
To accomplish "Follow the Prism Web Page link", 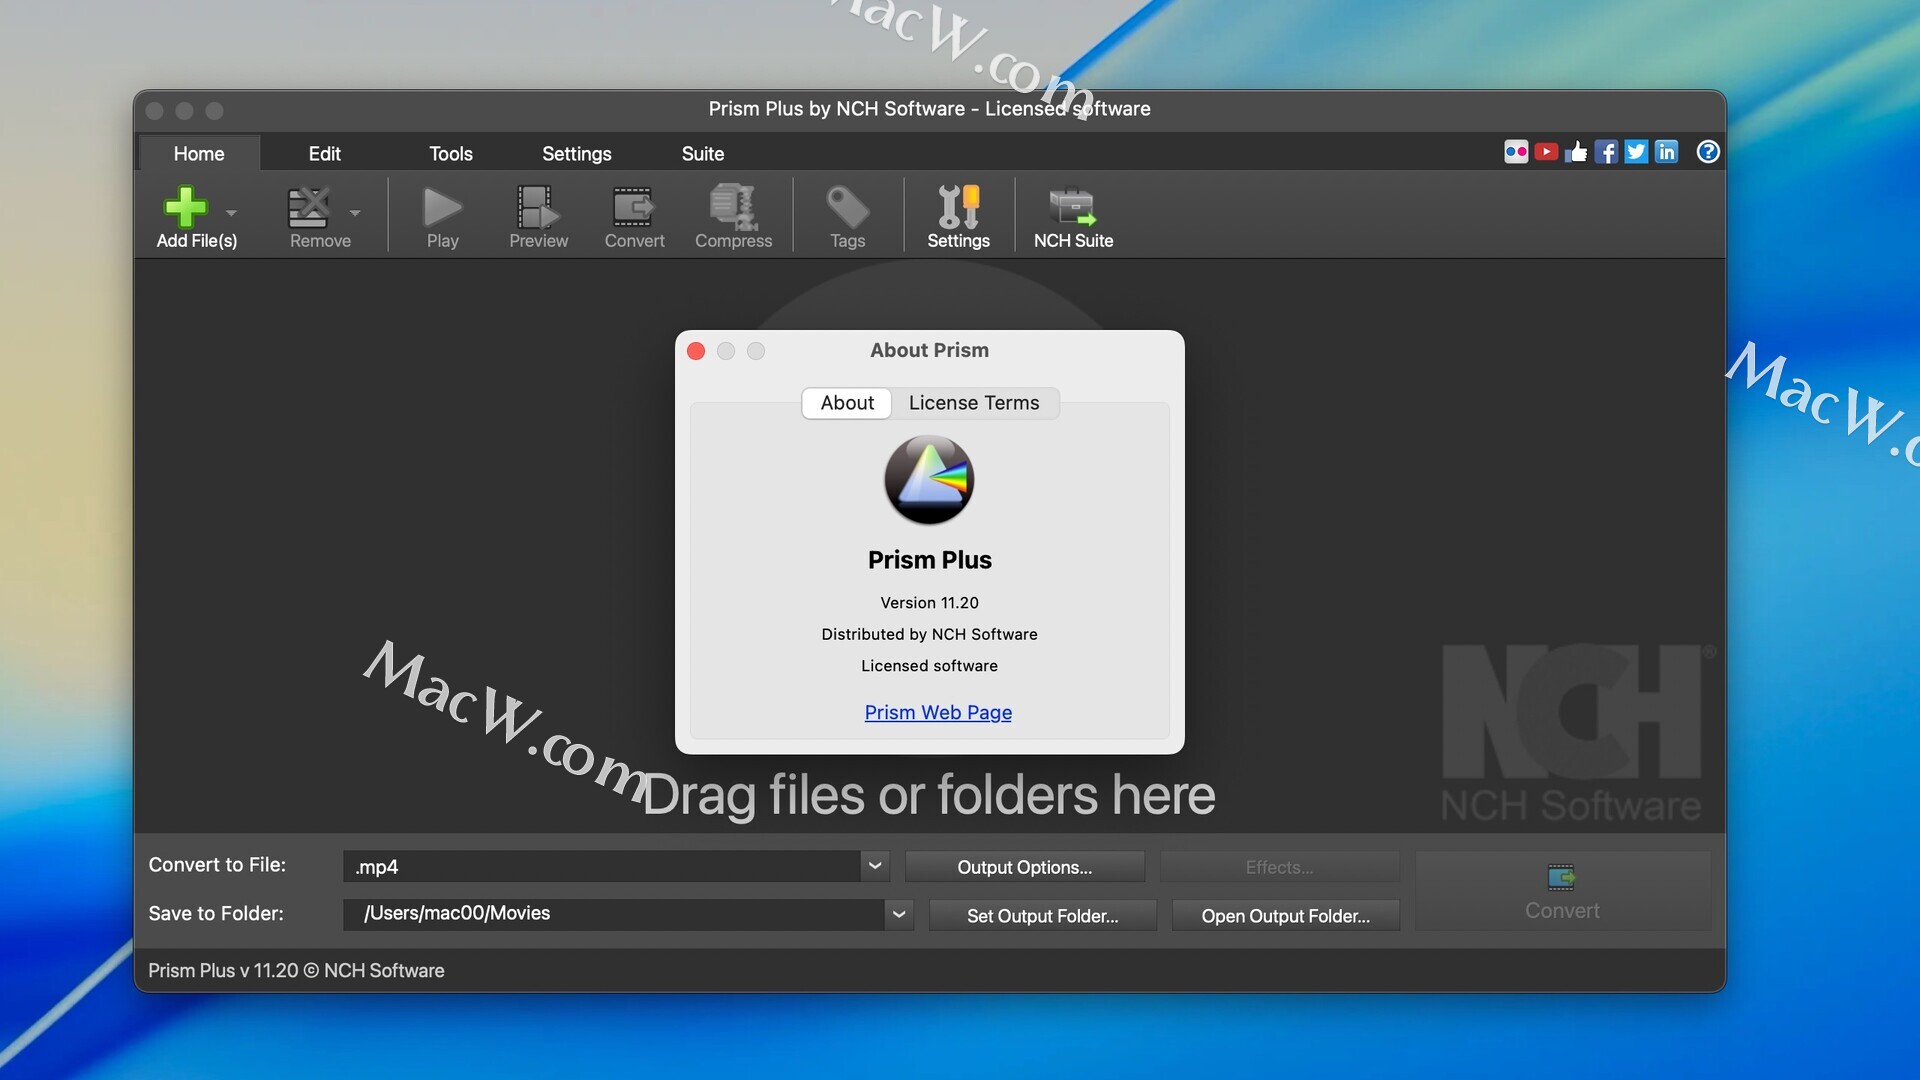I will point(937,712).
